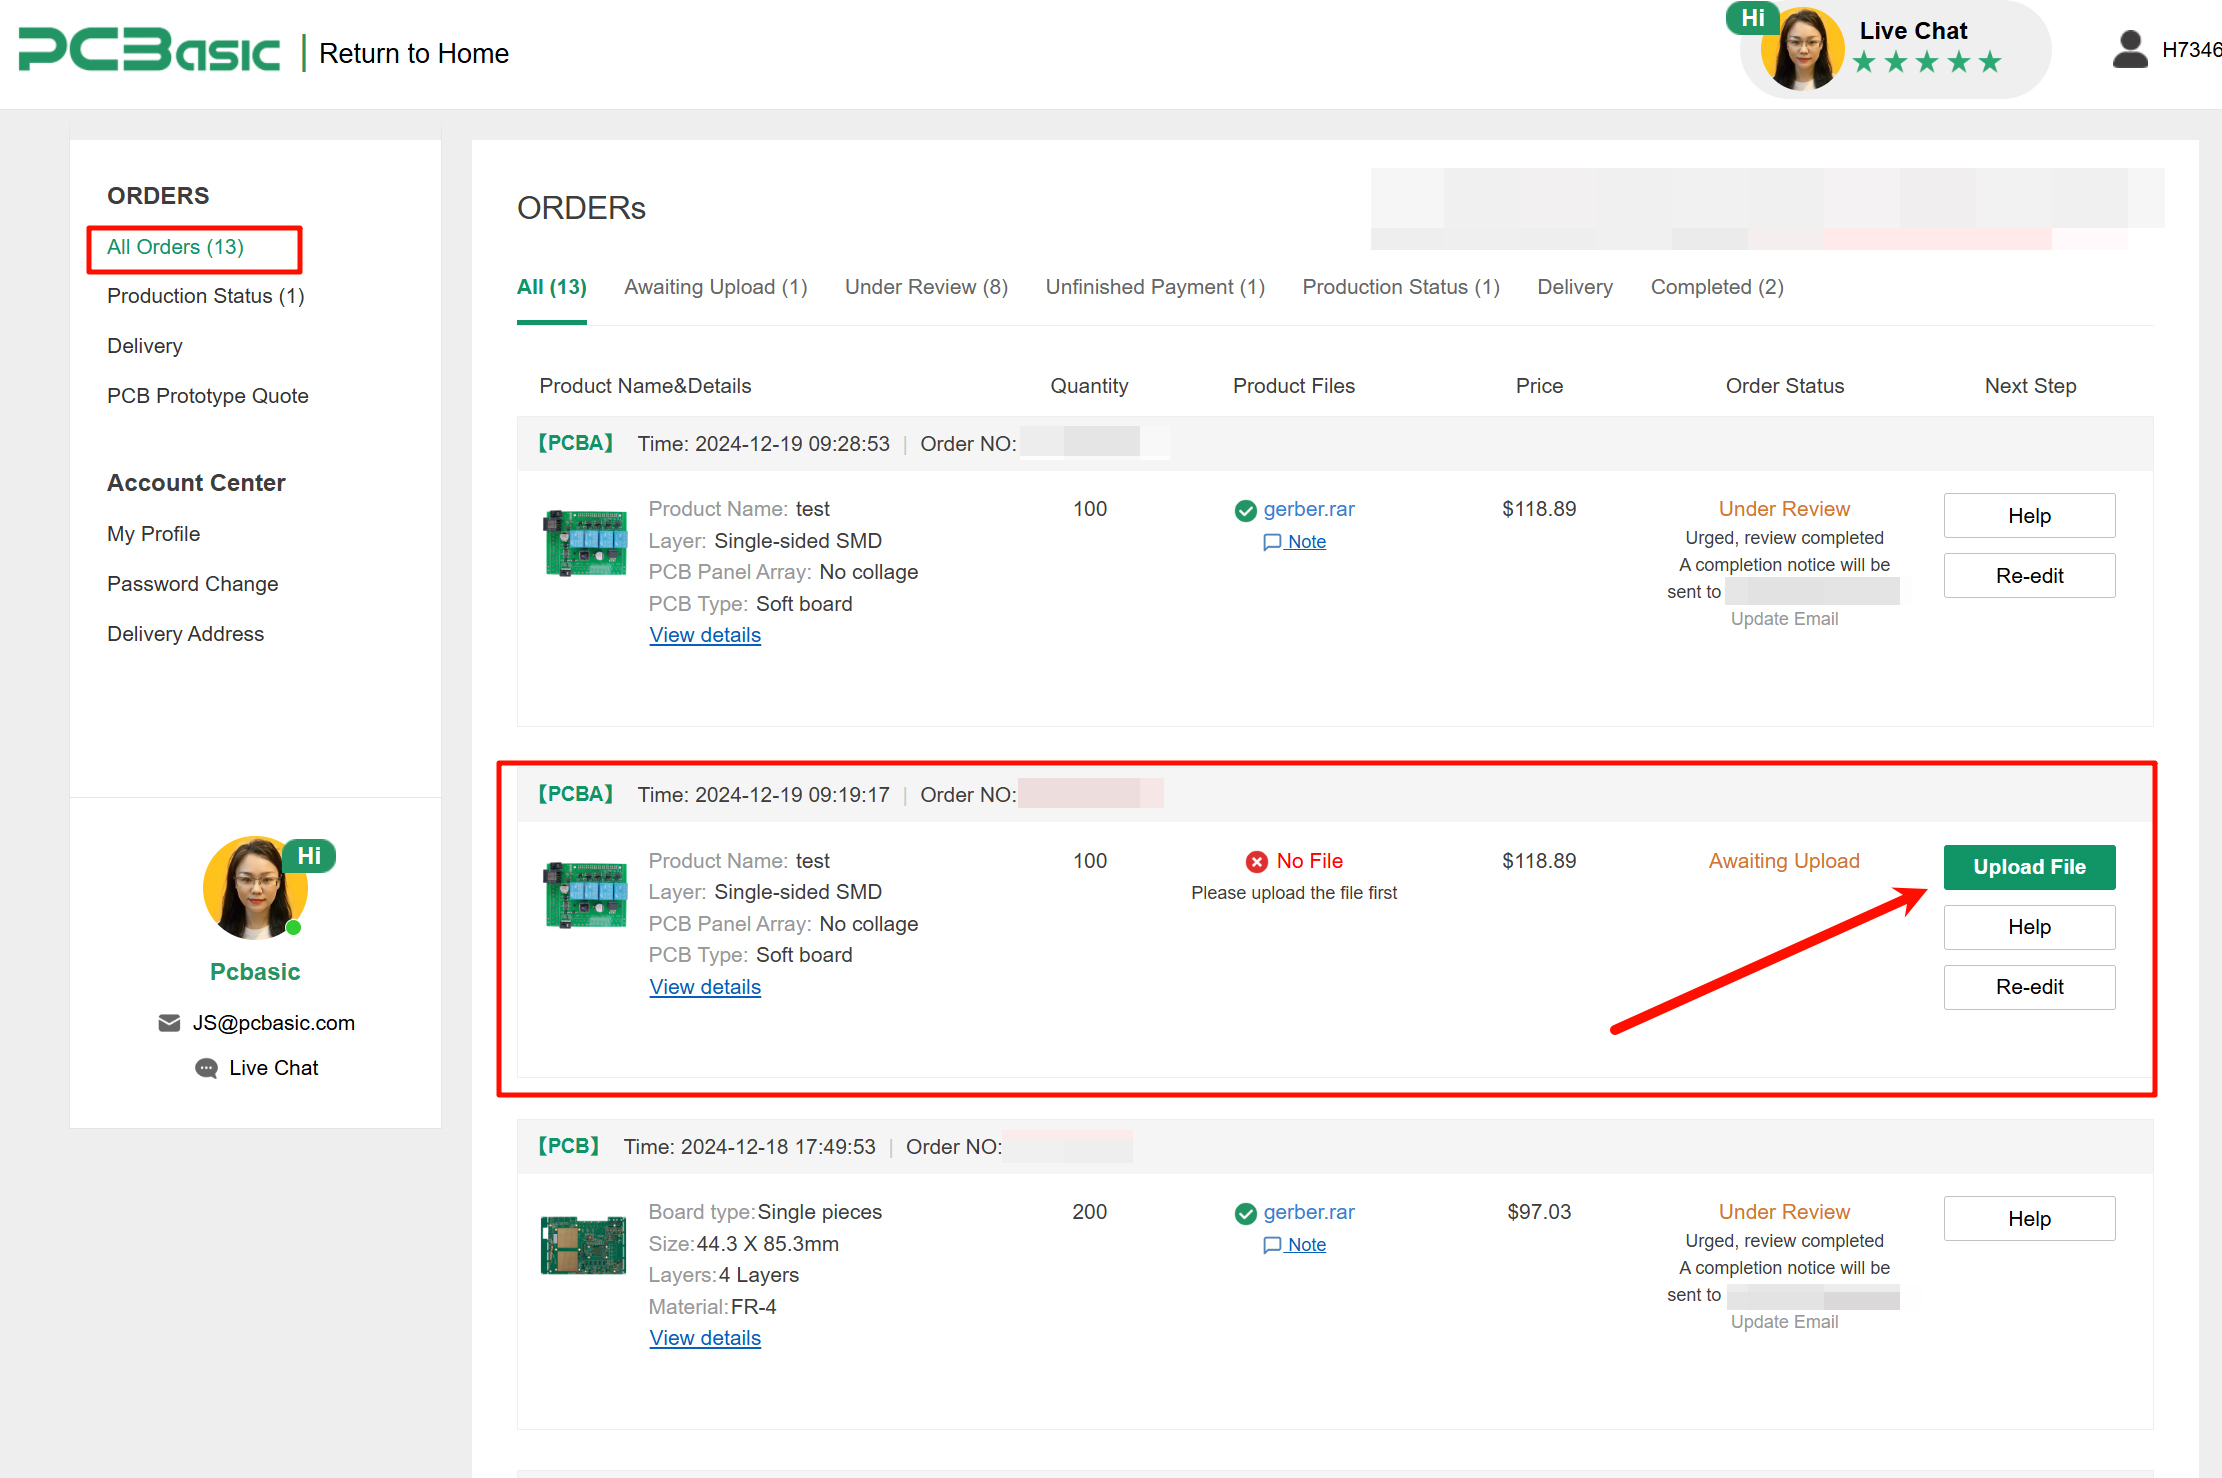Switch to All (13) tab
Image resolution: width=2222 pixels, height=1478 pixels.
(551, 287)
